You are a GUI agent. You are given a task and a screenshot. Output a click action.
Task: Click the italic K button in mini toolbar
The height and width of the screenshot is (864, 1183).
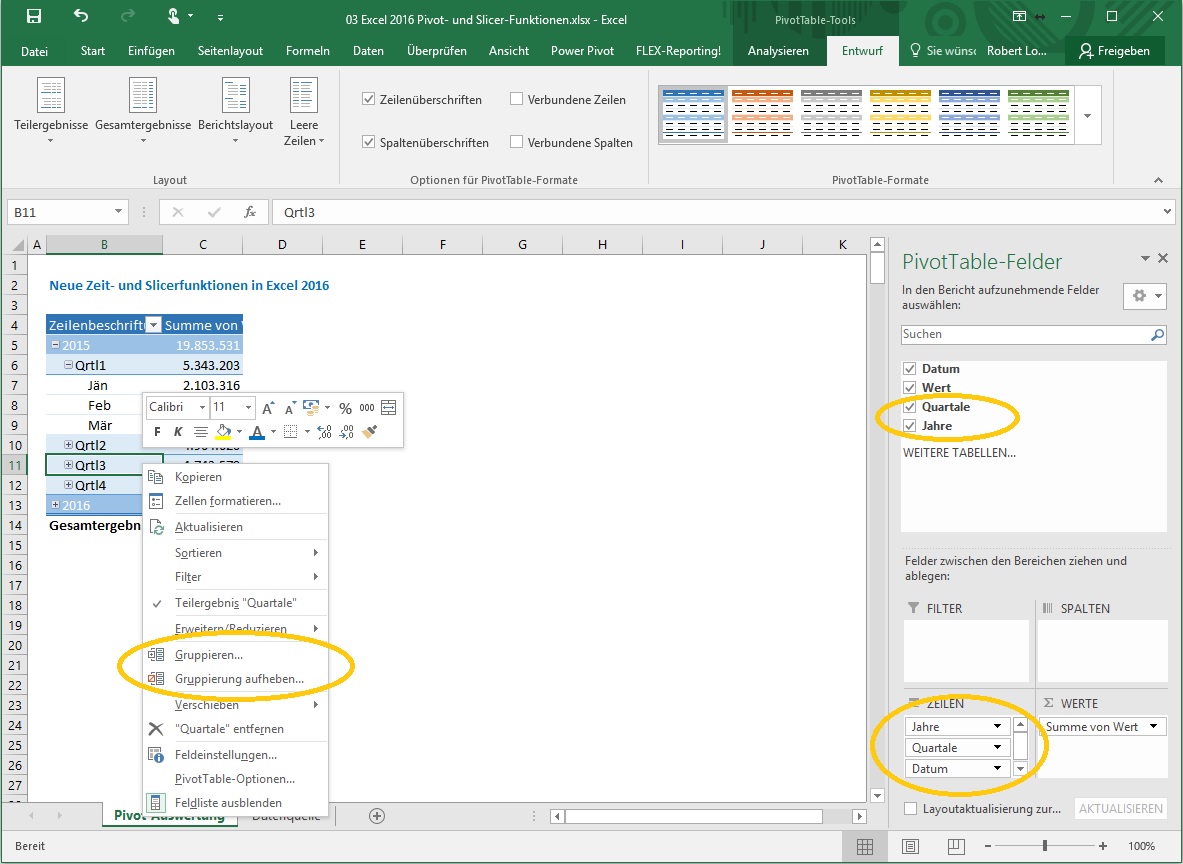pos(178,432)
